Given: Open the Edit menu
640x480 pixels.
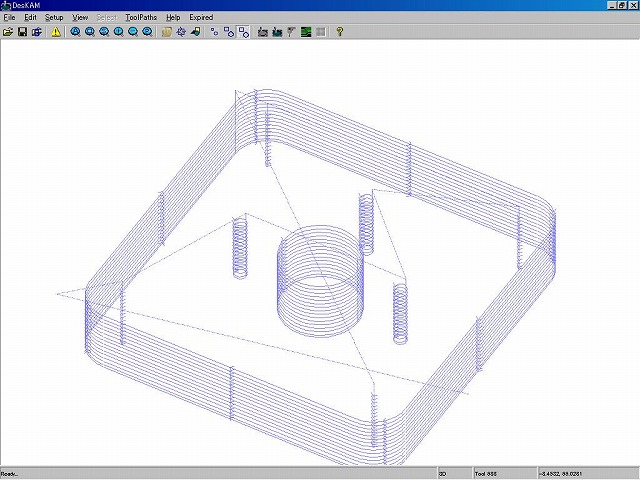Looking at the screenshot, I should click(31, 18).
